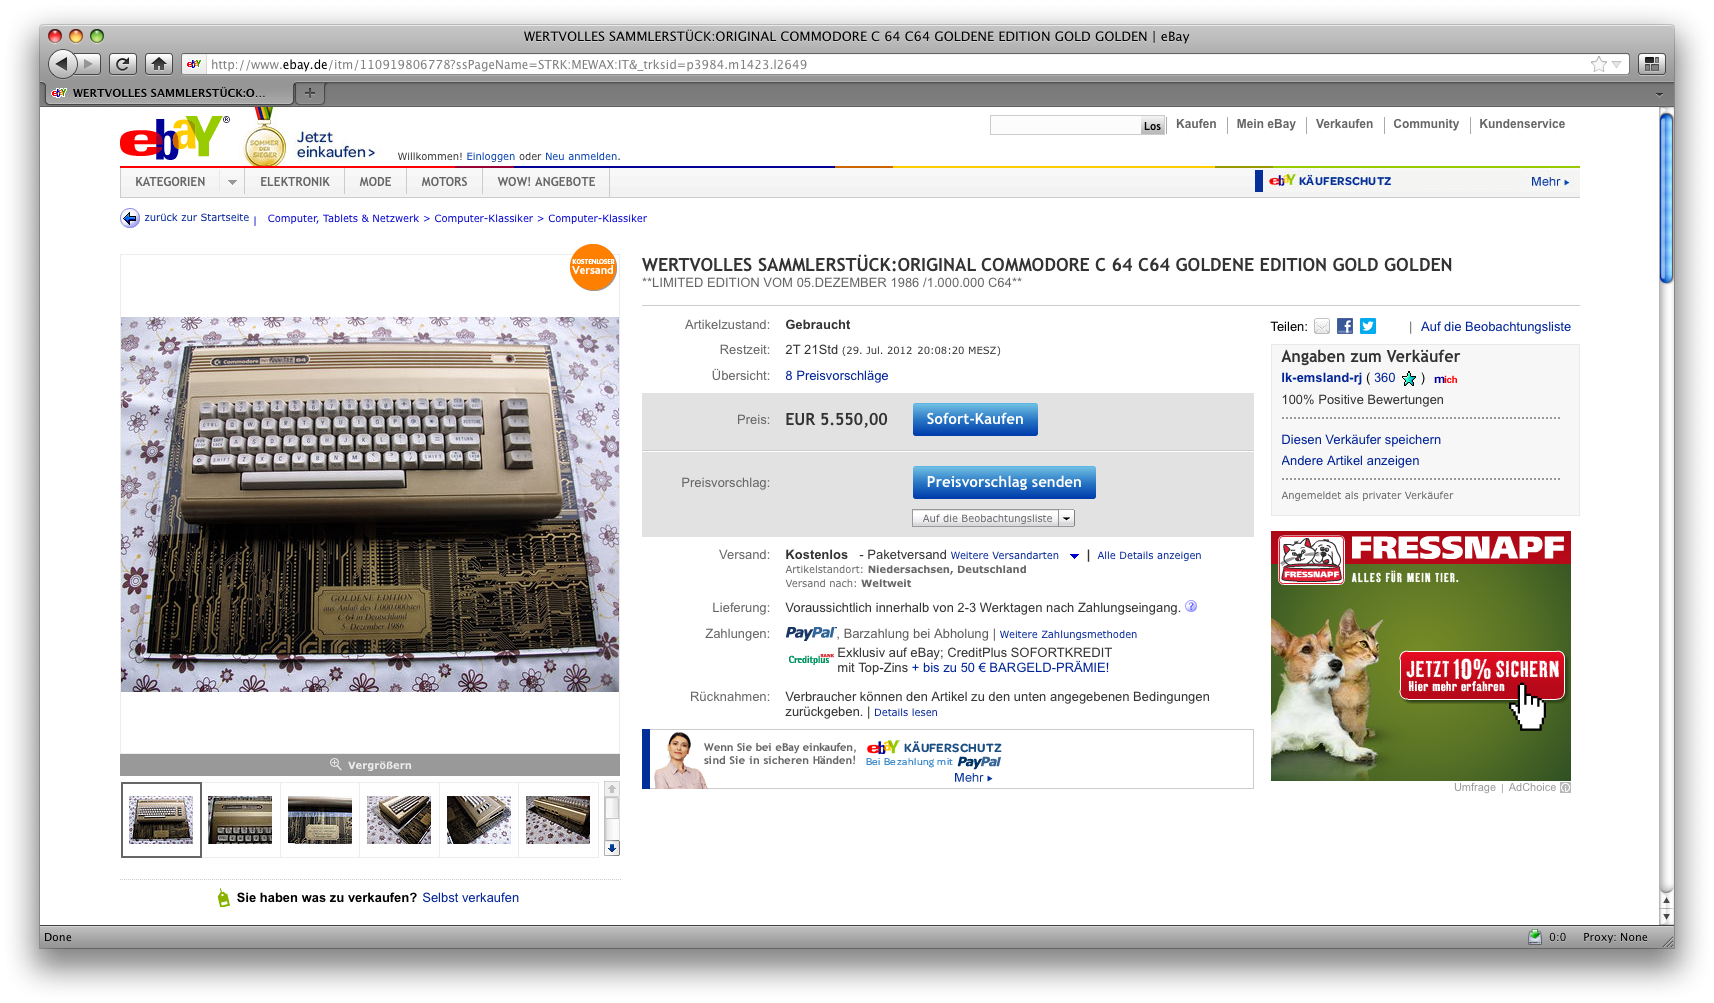Open the Beobachtungsliste dropdown arrow
Viewport: 1714px width, 1003px height.
[1066, 518]
